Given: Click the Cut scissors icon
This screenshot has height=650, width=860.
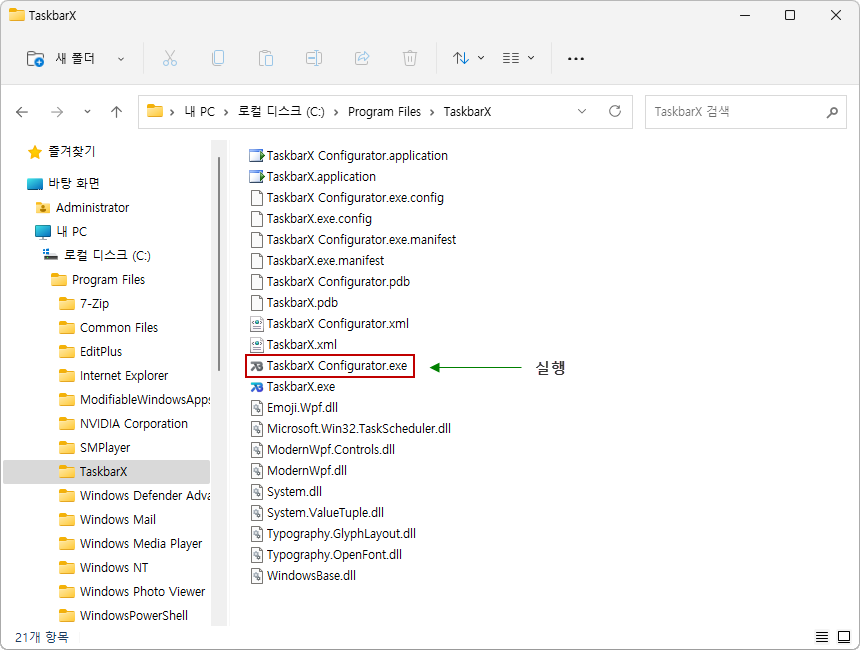Looking at the screenshot, I should pos(169,58).
